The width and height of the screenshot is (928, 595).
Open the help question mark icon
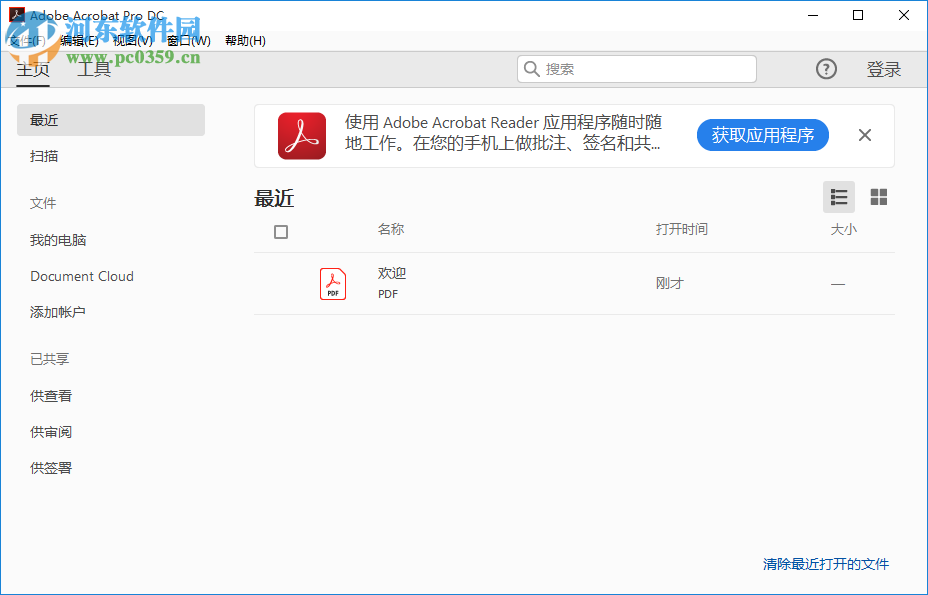click(826, 68)
